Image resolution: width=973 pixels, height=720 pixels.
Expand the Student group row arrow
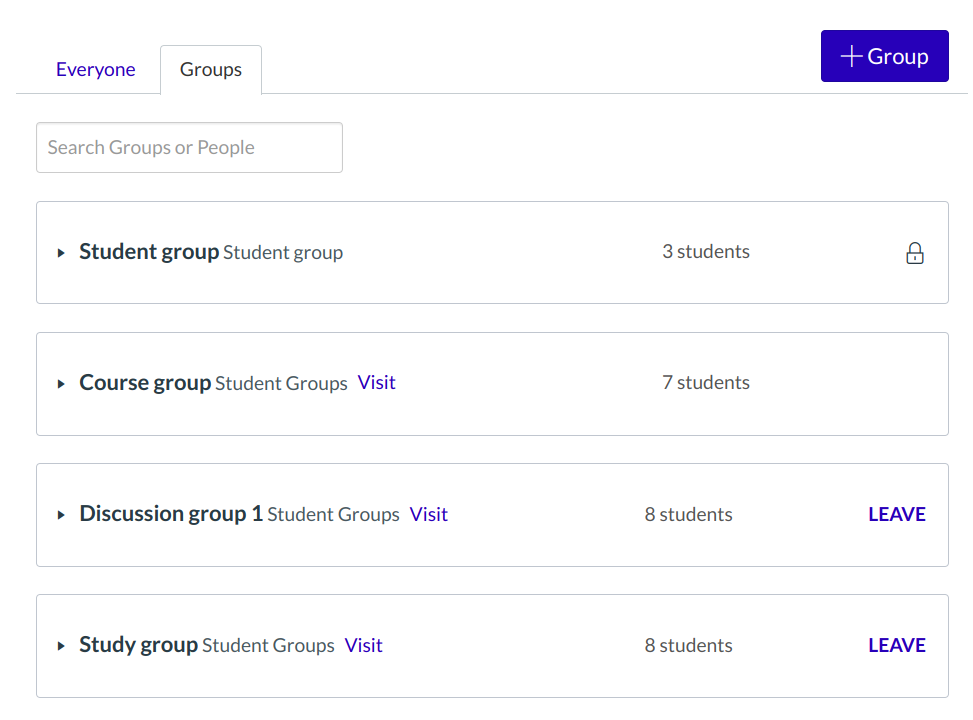coord(61,253)
